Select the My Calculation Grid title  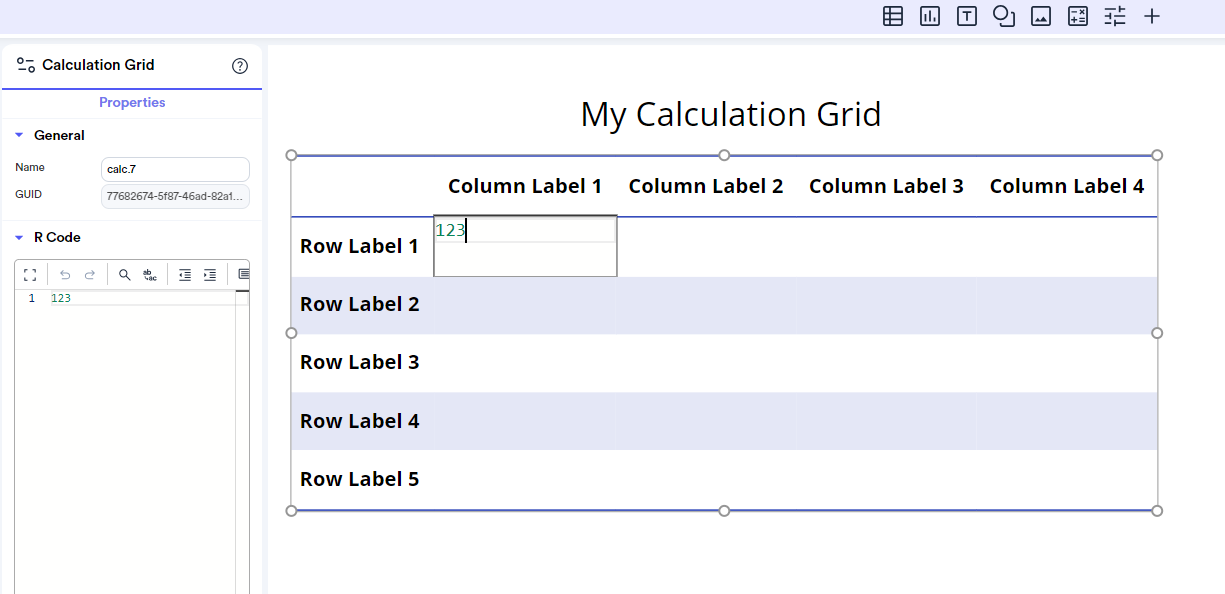coord(731,114)
